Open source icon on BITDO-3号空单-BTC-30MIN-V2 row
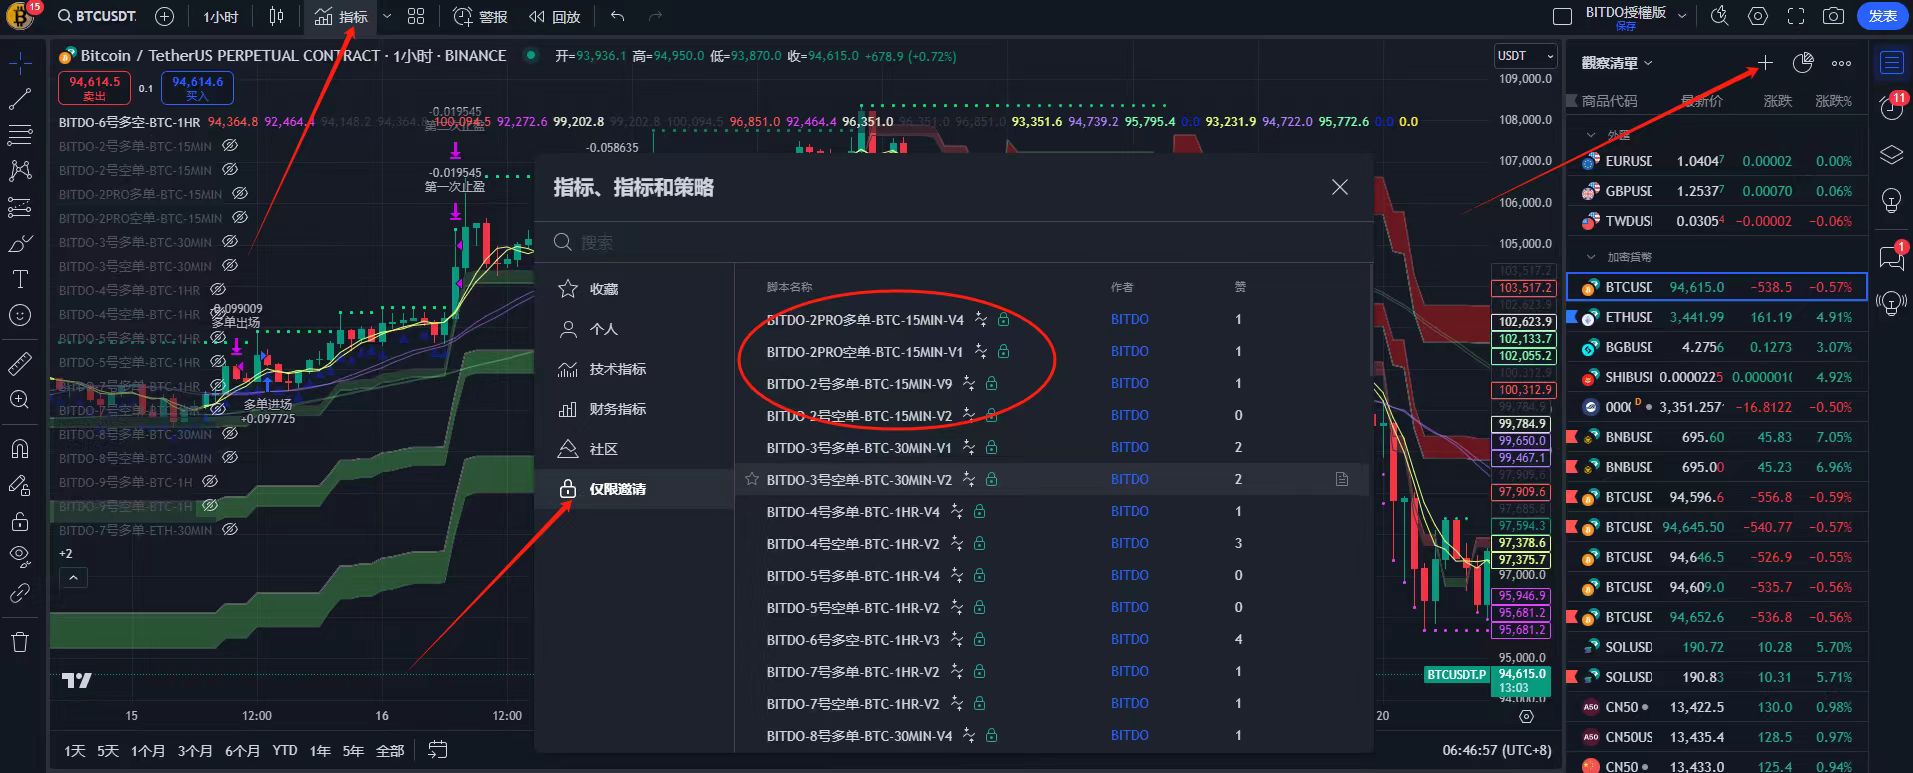 tap(1342, 480)
